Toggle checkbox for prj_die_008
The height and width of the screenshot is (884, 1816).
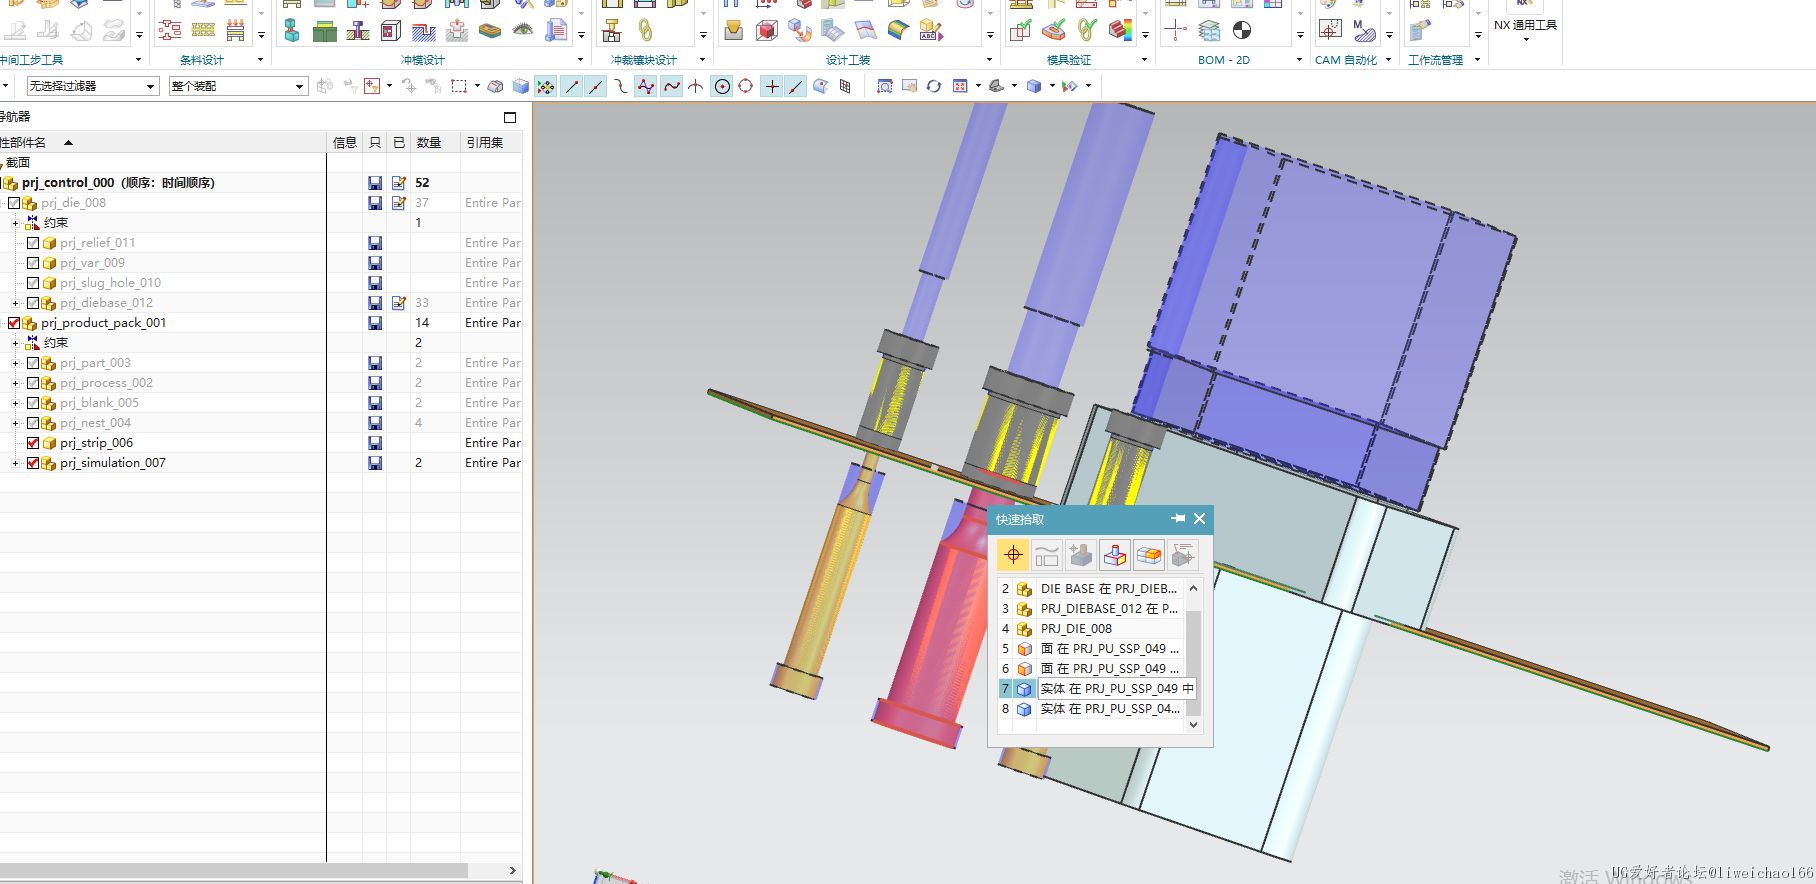click(x=14, y=203)
